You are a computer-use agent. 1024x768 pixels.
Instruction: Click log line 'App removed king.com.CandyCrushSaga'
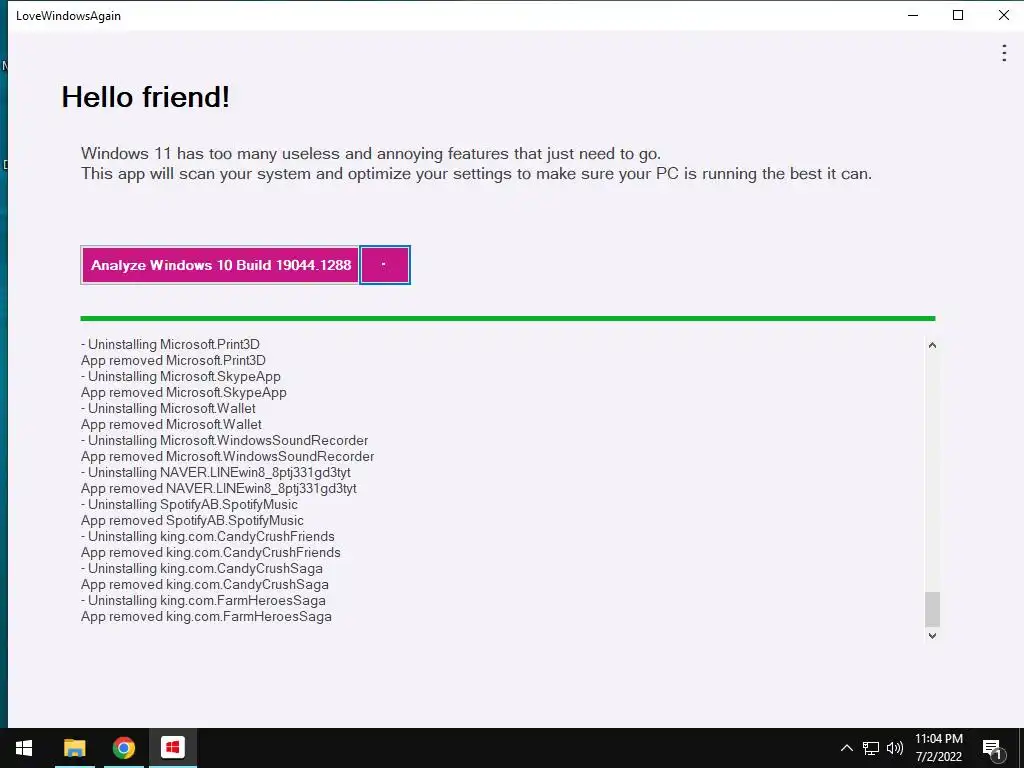[x=204, y=584]
